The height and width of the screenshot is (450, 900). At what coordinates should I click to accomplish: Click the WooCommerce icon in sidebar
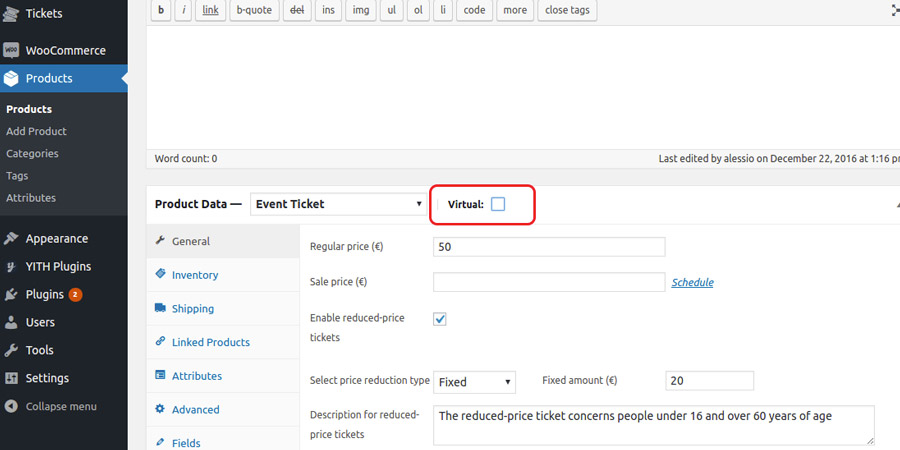point(11,50)
